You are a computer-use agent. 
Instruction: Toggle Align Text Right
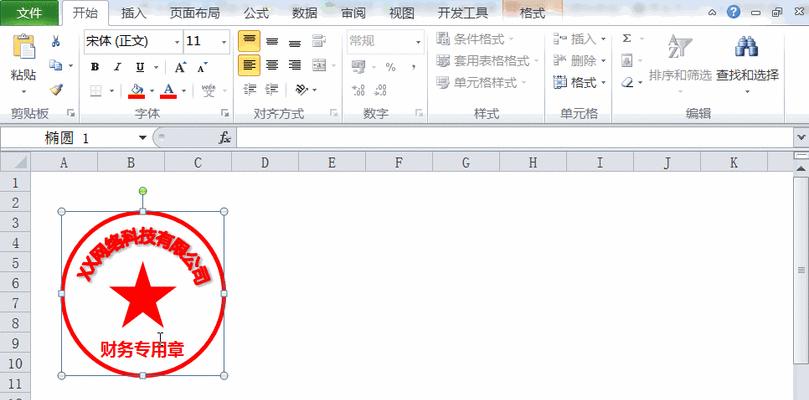(x=295, y=66)
